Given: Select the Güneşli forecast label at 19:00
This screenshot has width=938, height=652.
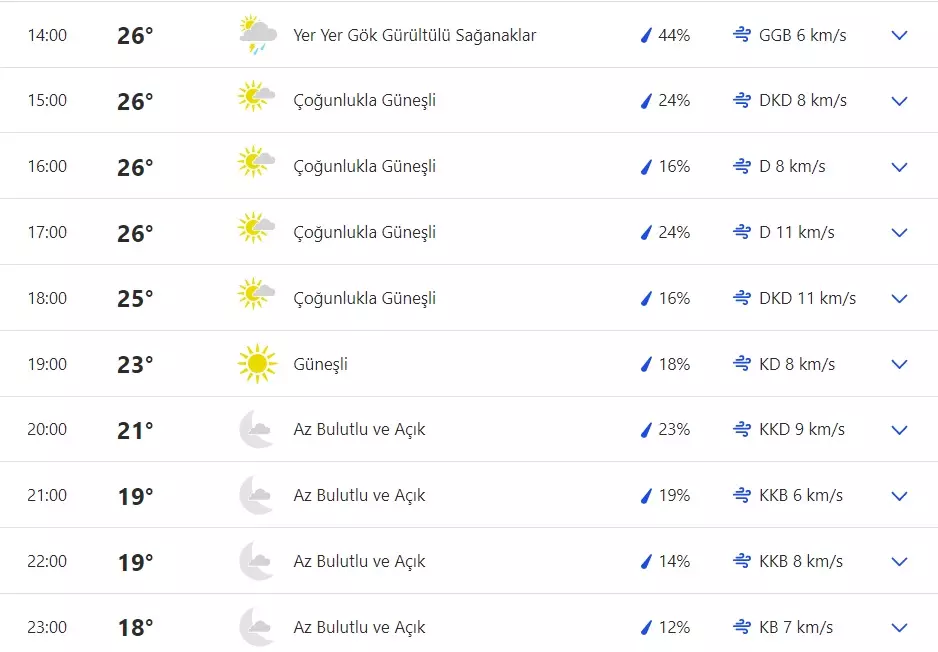Looking at the screenshot, I should [x=318, y=363].
